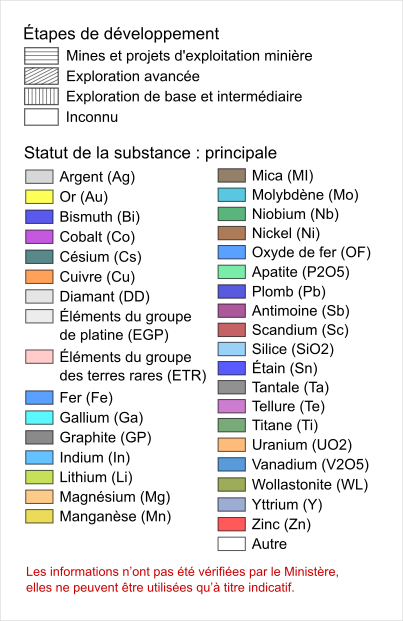Click the Statut de la substance heading
Viewport: 403px width, 621px height.
(x=150, y=153)
